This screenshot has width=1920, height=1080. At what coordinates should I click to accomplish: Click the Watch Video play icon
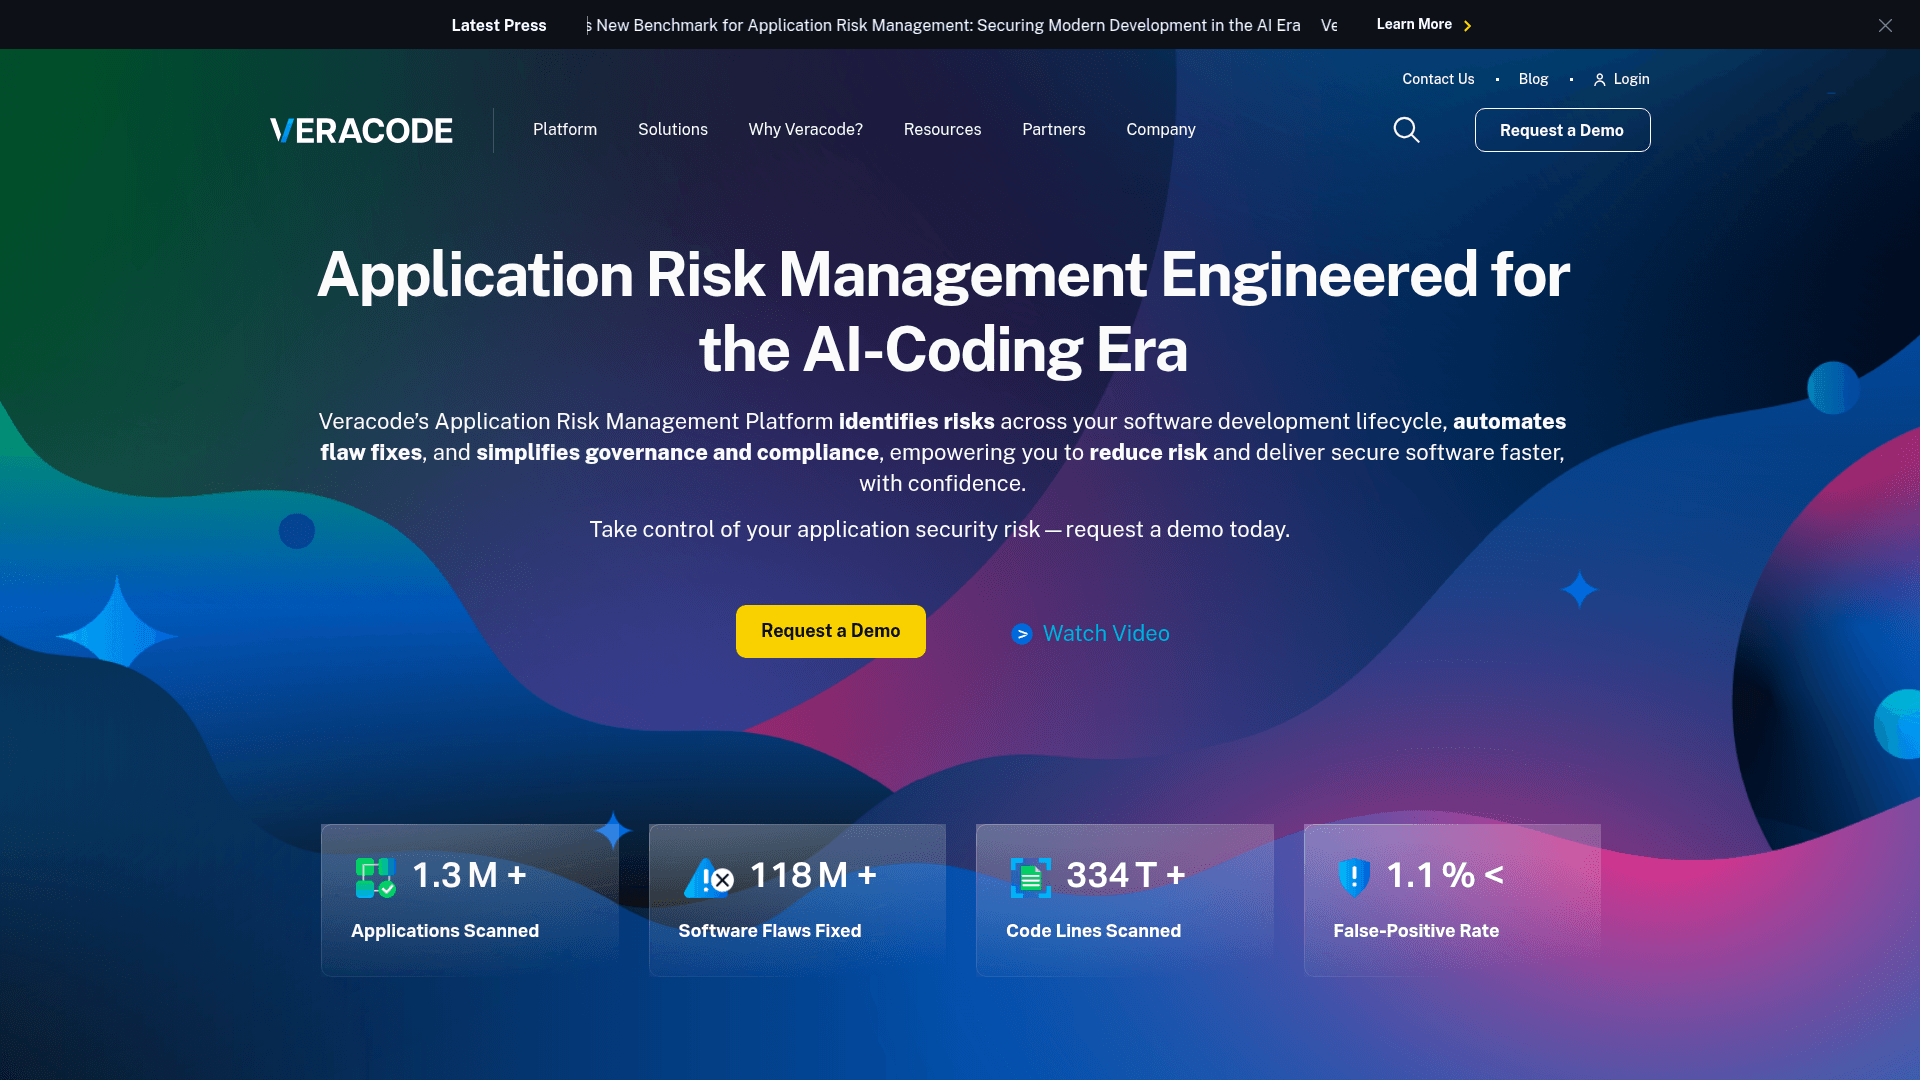[1021, 633]
